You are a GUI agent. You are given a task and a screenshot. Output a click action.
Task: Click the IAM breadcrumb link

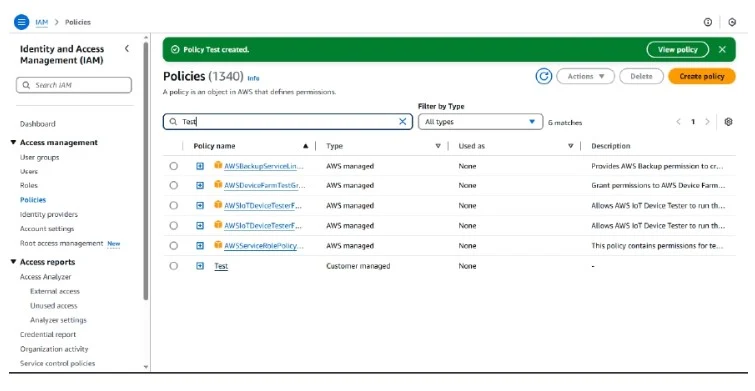pos(41,22)
